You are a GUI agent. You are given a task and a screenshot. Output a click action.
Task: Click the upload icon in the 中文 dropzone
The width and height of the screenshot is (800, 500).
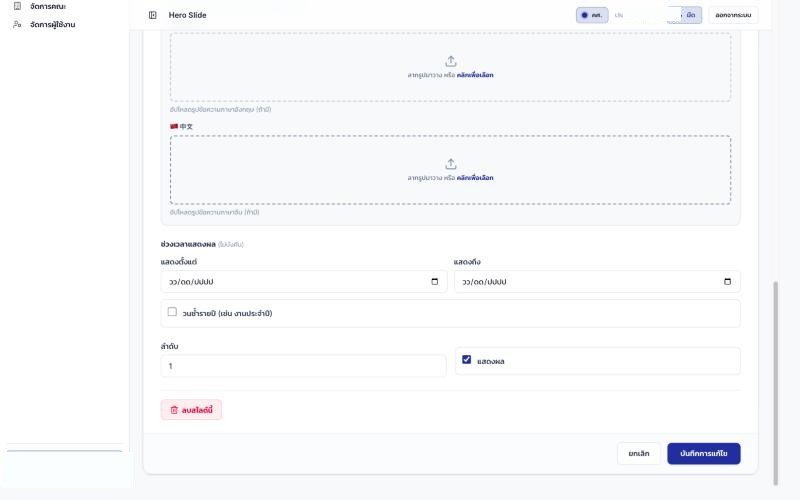(451, 164)
